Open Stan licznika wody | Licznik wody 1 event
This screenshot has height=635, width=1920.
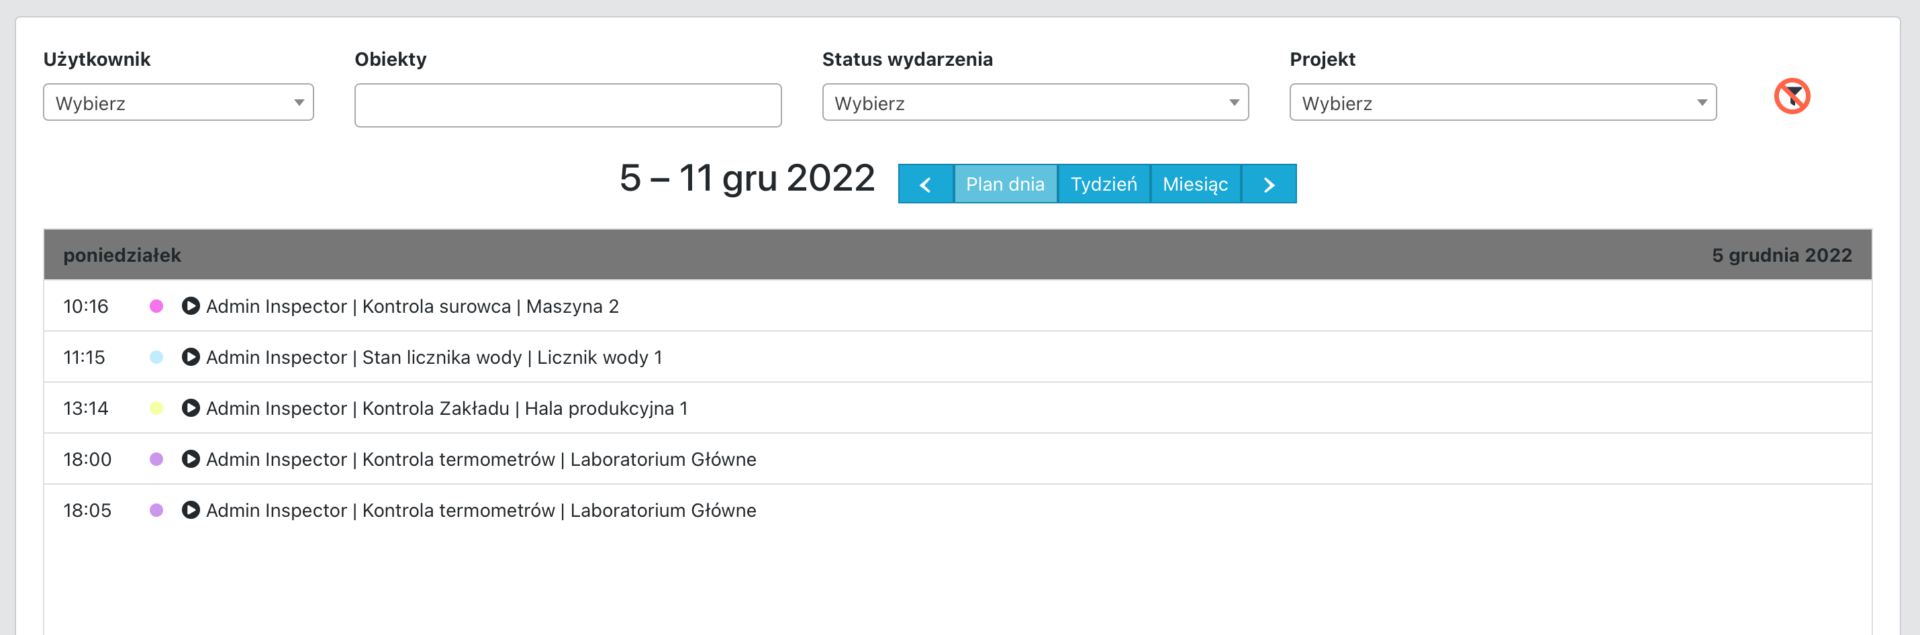tap(434, 357)
